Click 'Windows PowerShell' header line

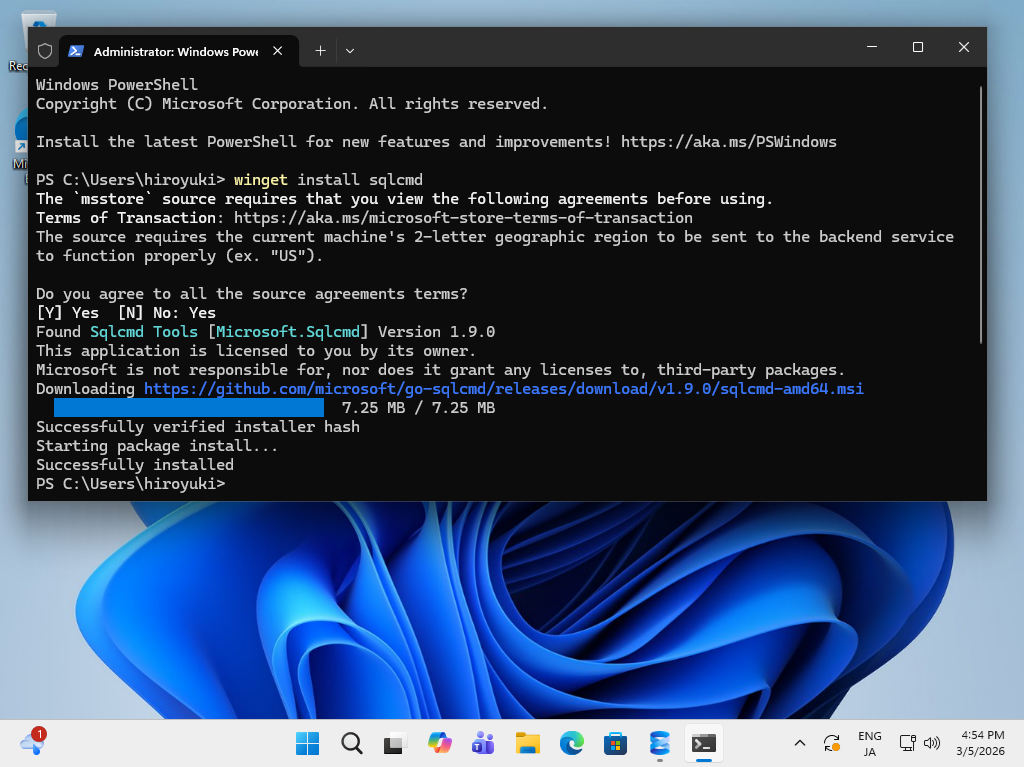point(116,85)
